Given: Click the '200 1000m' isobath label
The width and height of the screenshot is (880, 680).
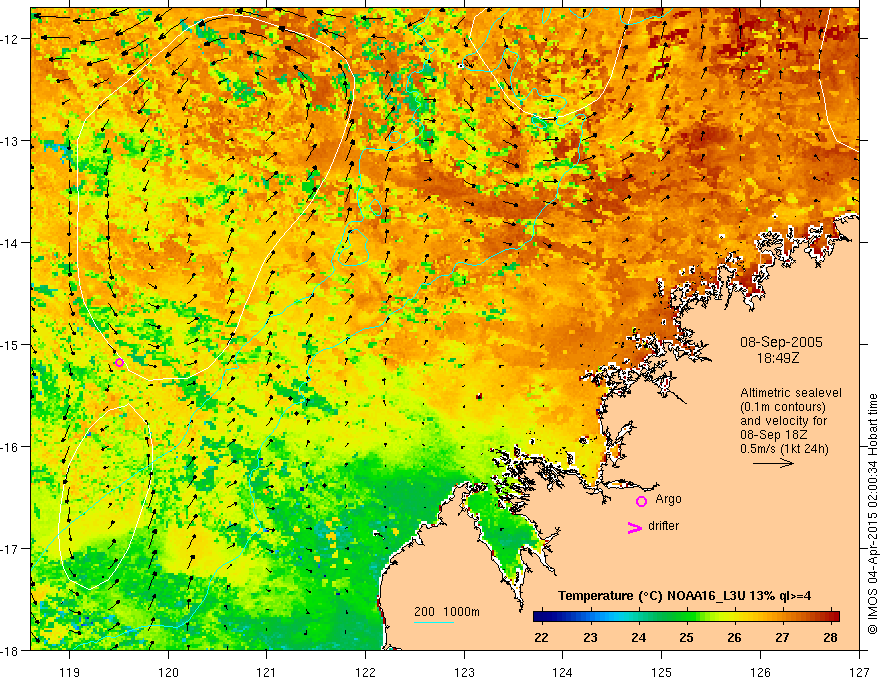Looking at the screenshot, I should point(447,612).
